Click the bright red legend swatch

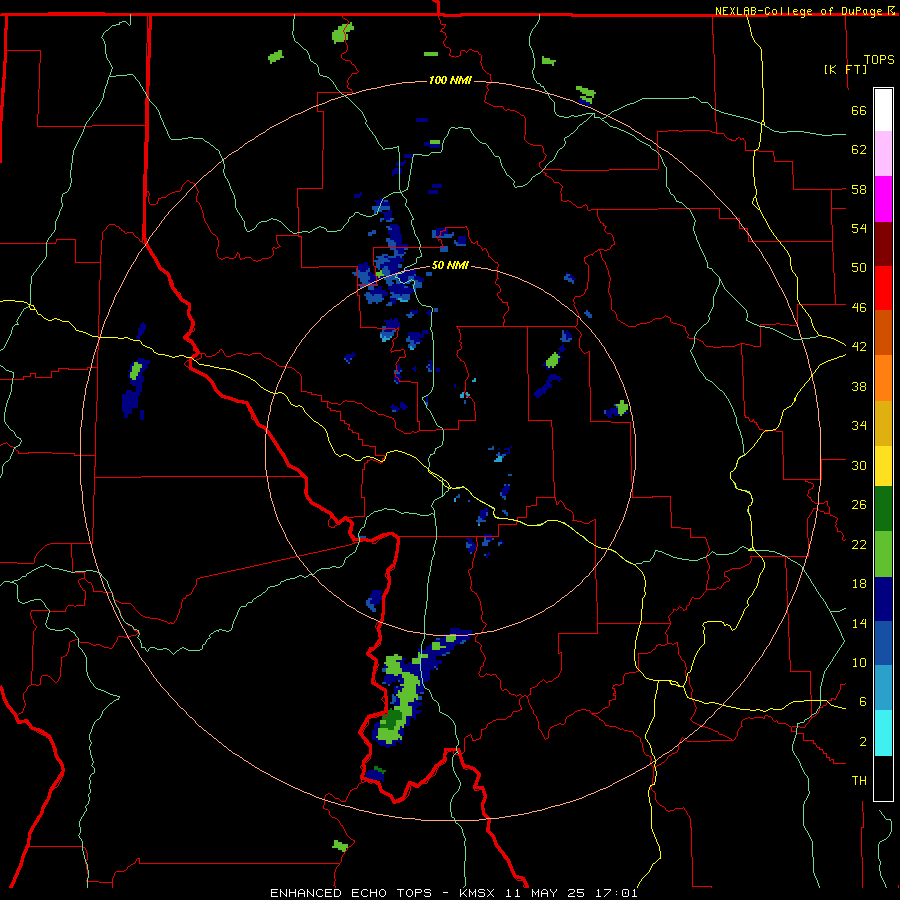[883, 288]
